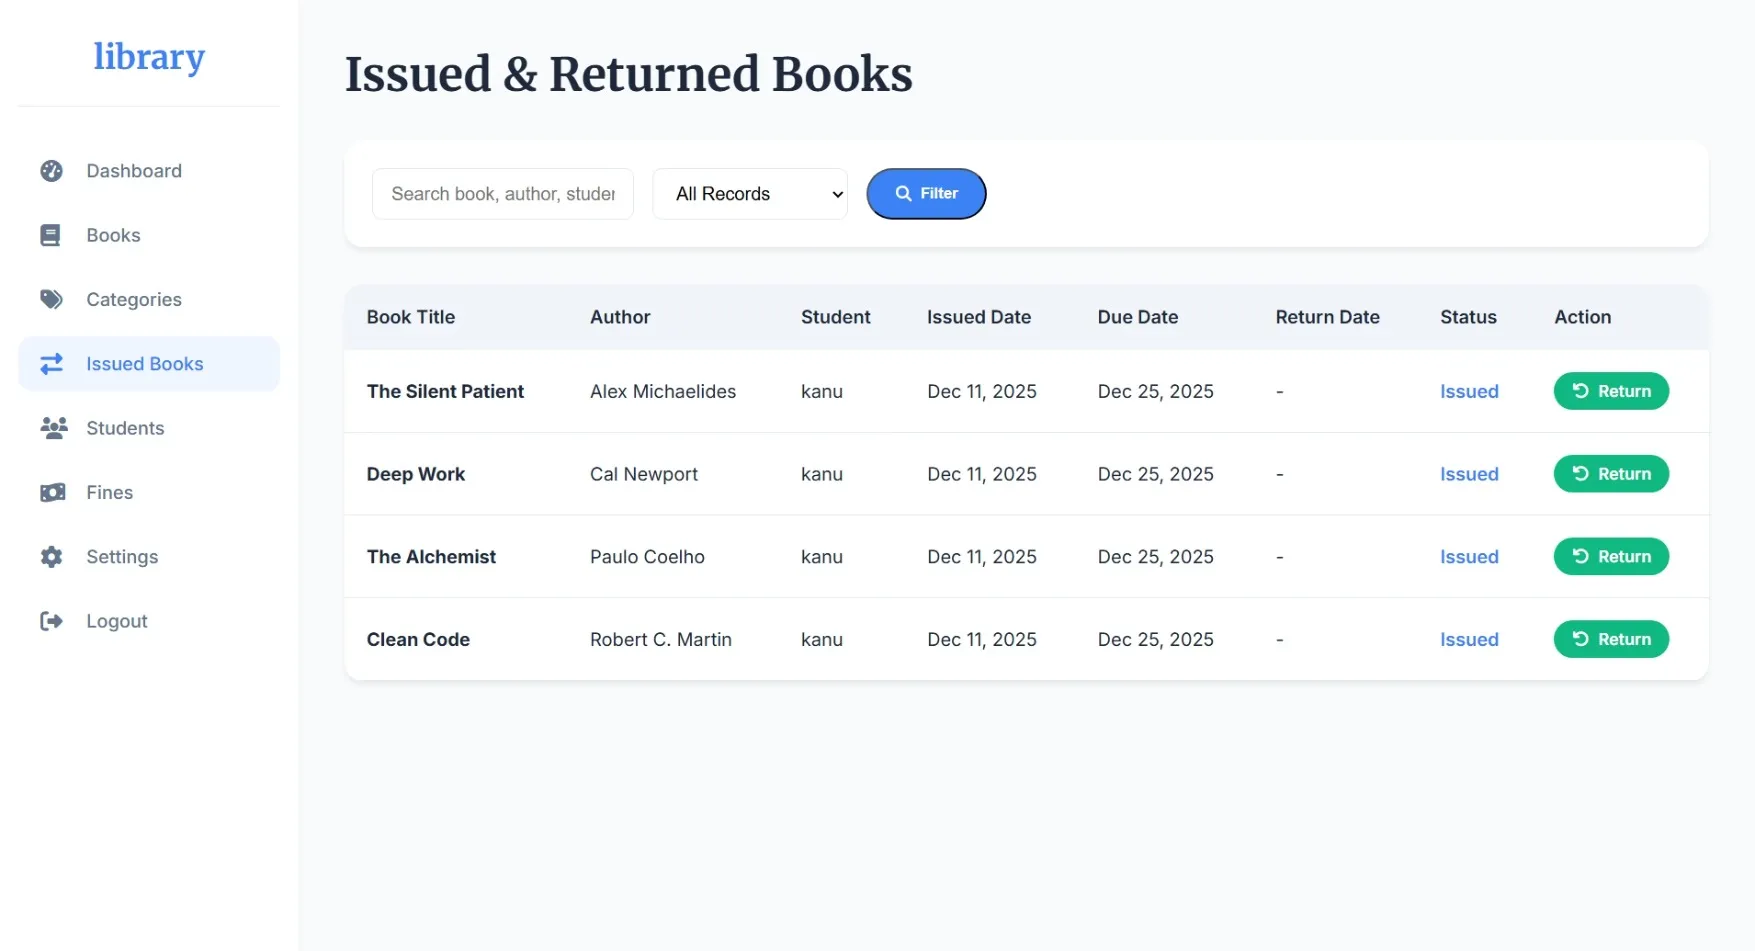Open the All Records dropdown

coord(750,193)
